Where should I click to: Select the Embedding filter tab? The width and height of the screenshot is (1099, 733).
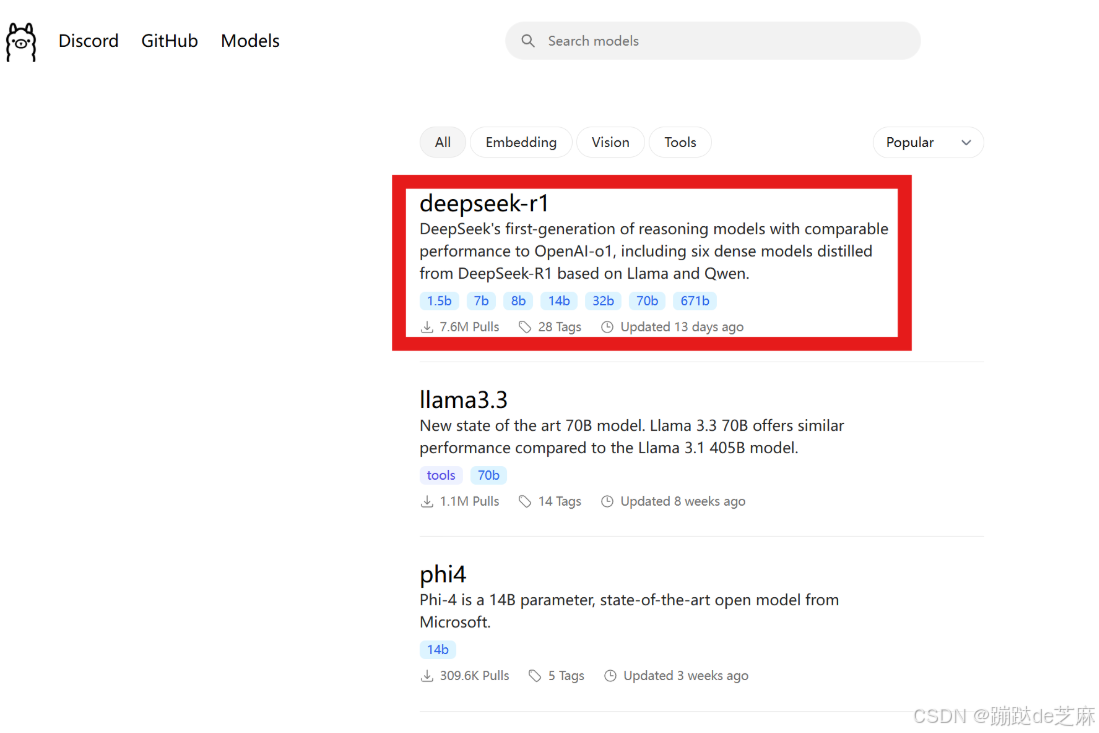click(x=521, y=142)
